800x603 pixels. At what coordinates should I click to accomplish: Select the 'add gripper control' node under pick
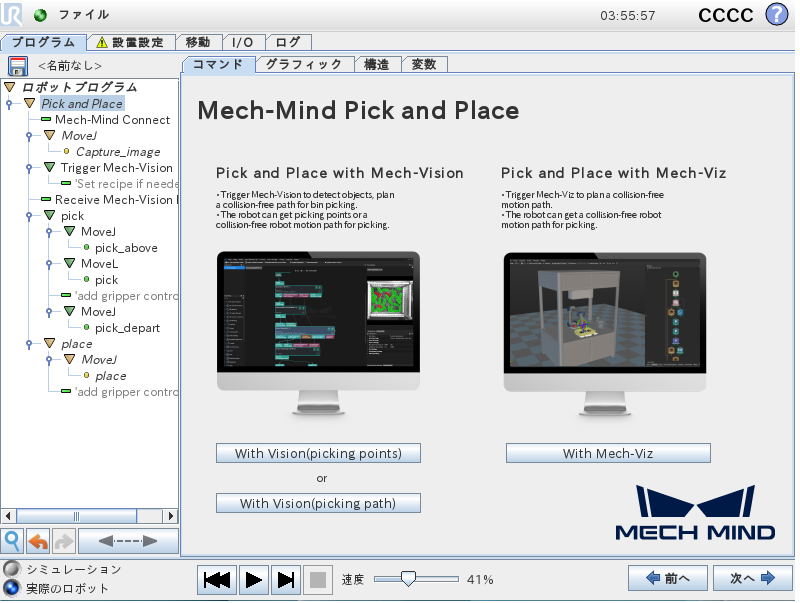click(x=119, y=295)
